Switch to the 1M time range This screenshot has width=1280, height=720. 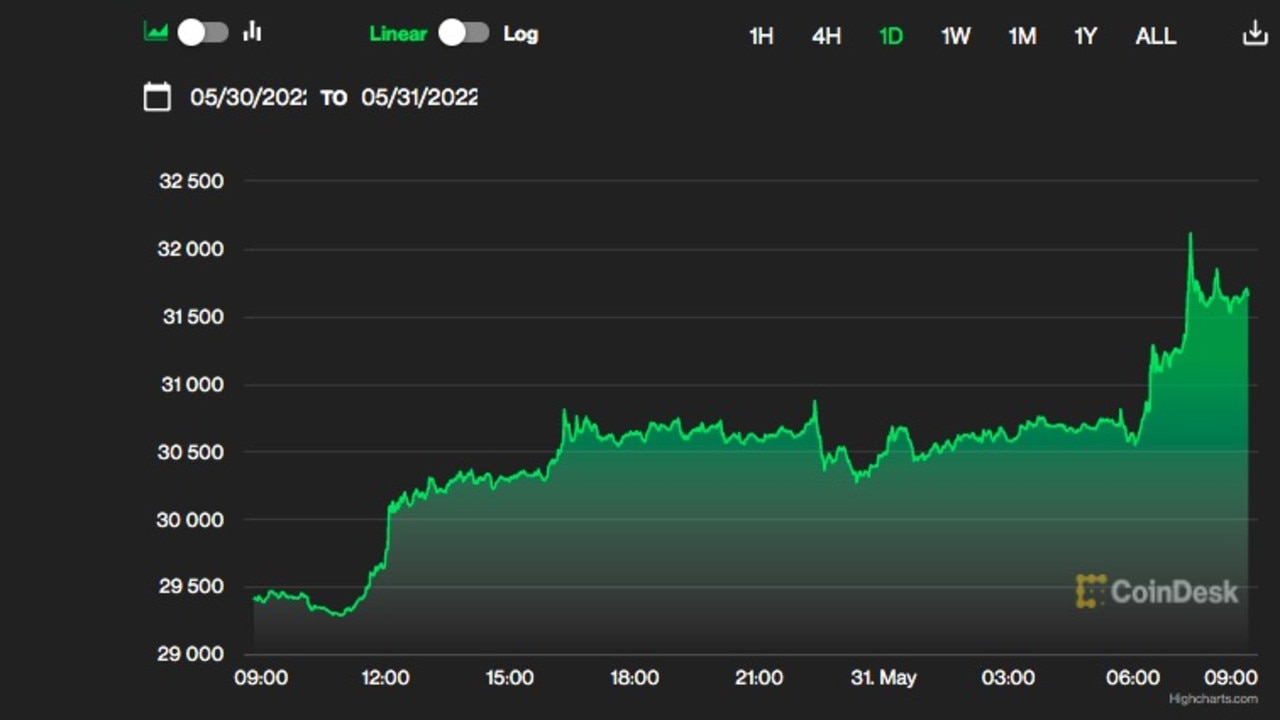(x=1022, y=36)
